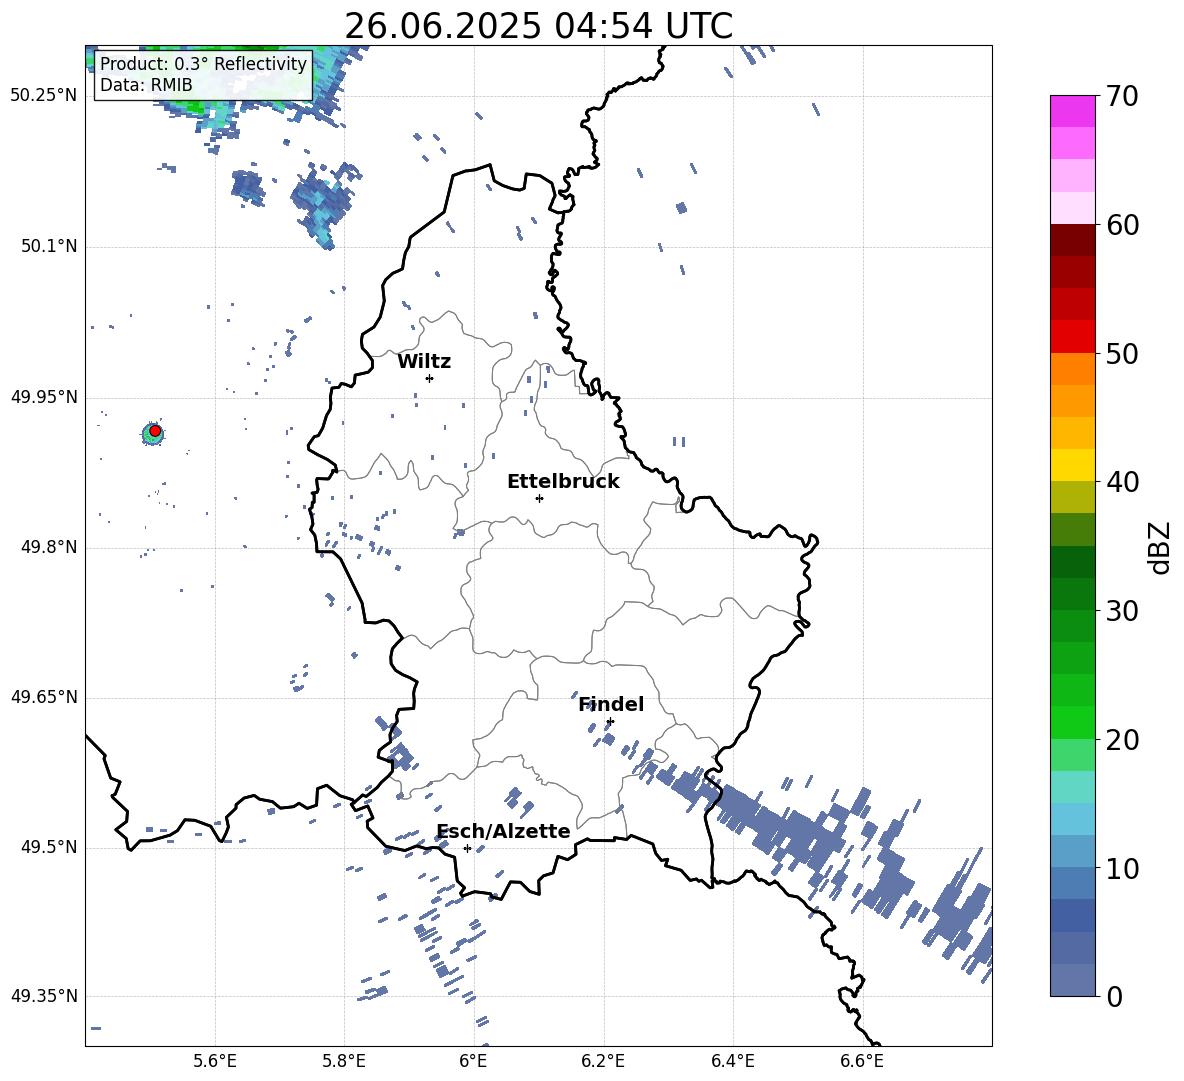Click the 49.5°N latitude label
This screenshot has width=1184, height=1081.
click(49, 848)
